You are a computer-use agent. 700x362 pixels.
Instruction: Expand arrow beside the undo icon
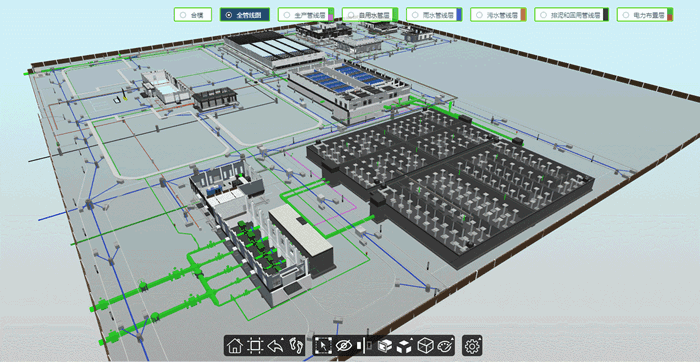(283, 340)
